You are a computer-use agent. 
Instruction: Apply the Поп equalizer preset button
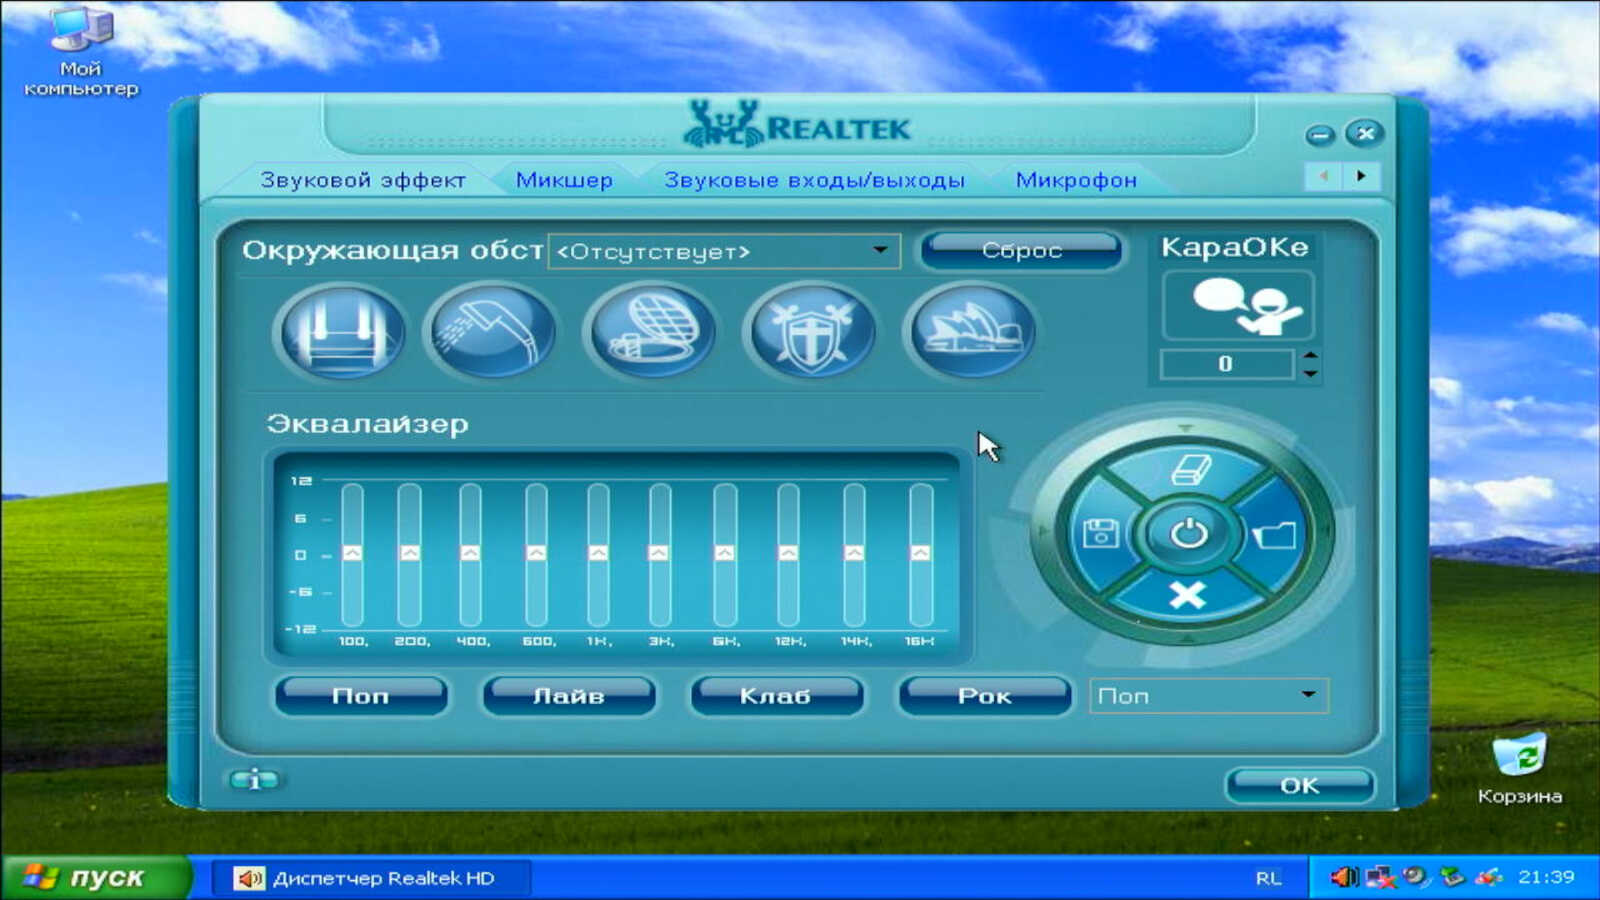pos(360,696)
